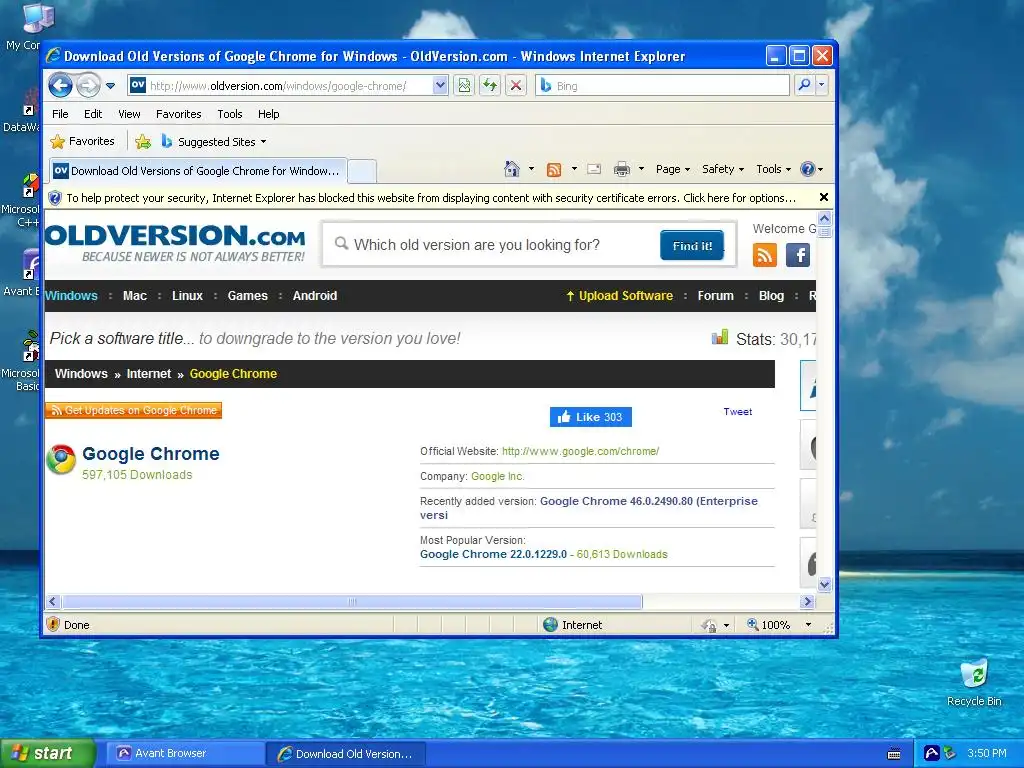This screenshot has width=1024, height=768.
Task: Expand the Print options dropdown arrow
Action: (641, 169)
